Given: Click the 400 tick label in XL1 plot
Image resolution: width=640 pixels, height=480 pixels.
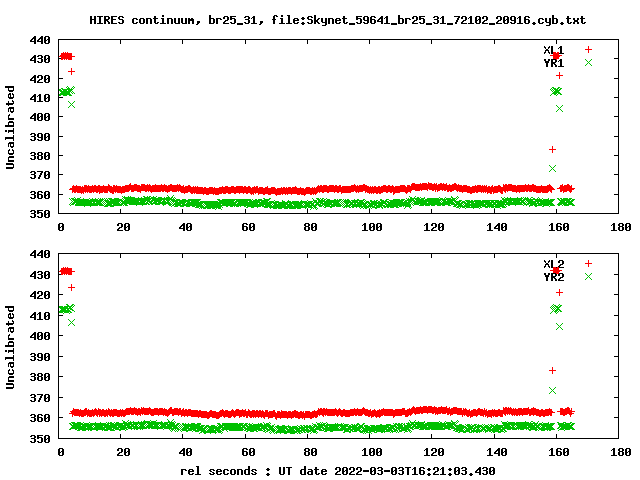Looking at the screenshot, I should (x=40, y=117).
